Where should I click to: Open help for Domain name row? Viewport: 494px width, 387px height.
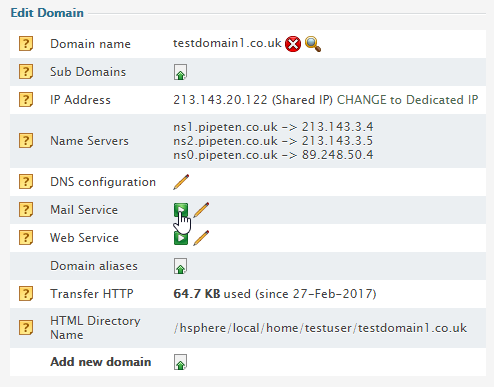[26, 44]
